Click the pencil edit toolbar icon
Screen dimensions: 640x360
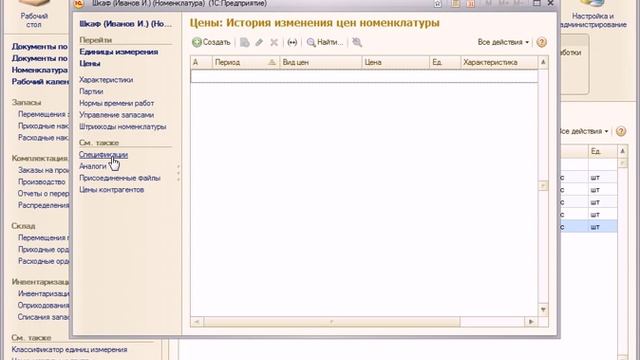click(259, 42)
